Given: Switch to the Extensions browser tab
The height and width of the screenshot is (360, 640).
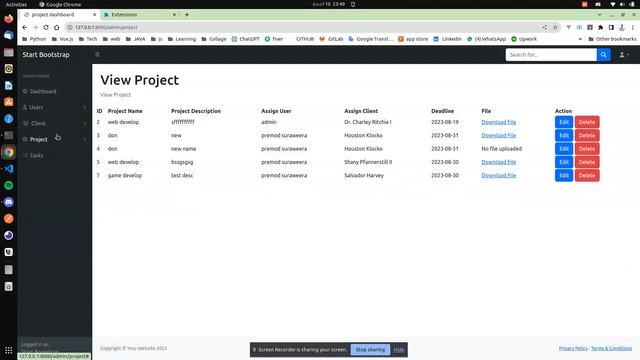Looking at the screenshot, I should 139,15.
